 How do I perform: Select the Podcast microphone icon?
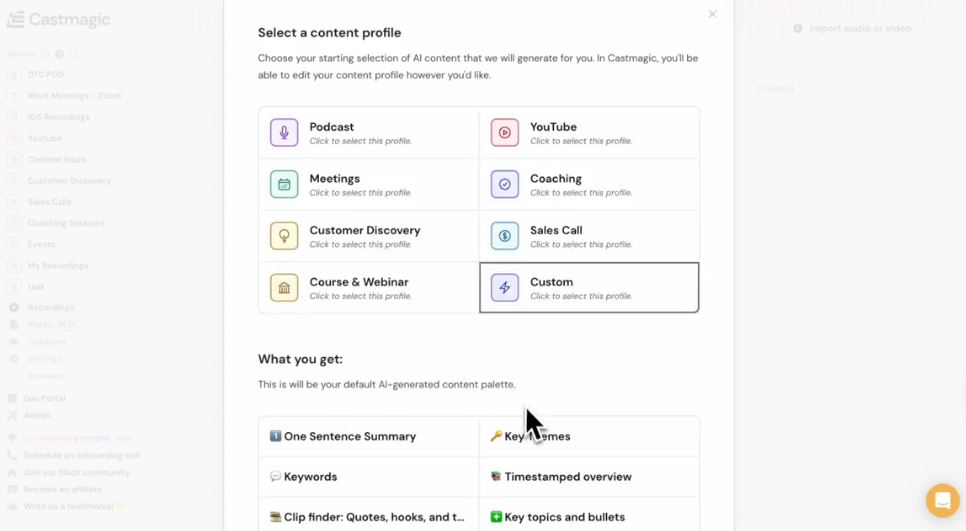click(284, 132)
